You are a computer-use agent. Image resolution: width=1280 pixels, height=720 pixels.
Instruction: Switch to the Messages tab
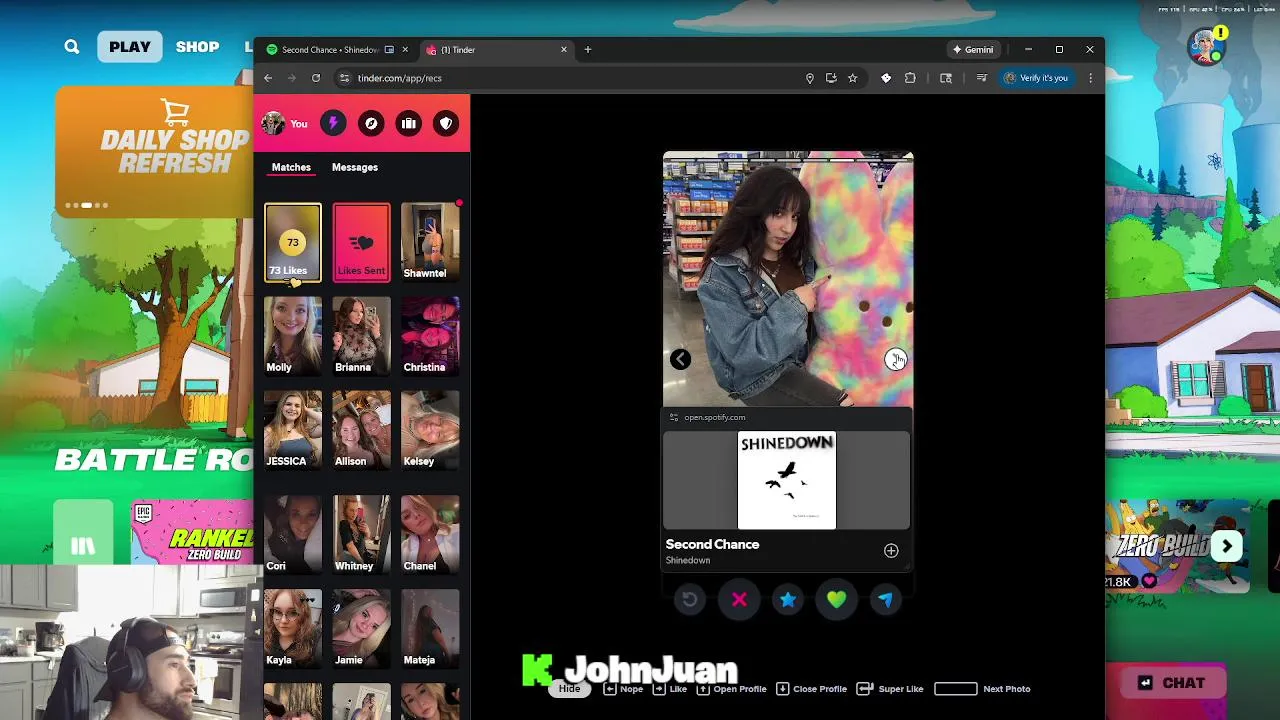[x=355, y=167]
